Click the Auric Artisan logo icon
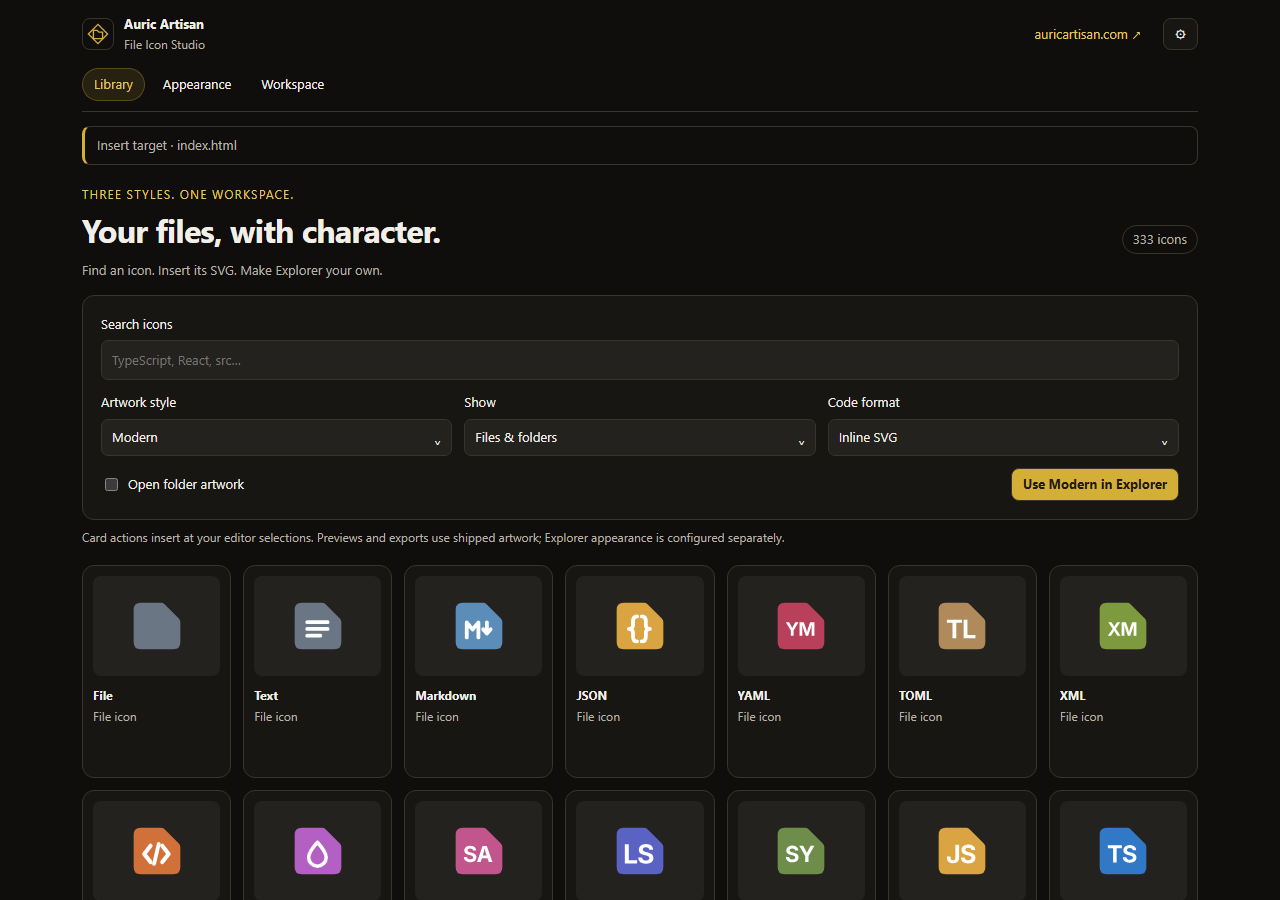The width and height of the screenshot is (1280, 900). pos(98,34)
